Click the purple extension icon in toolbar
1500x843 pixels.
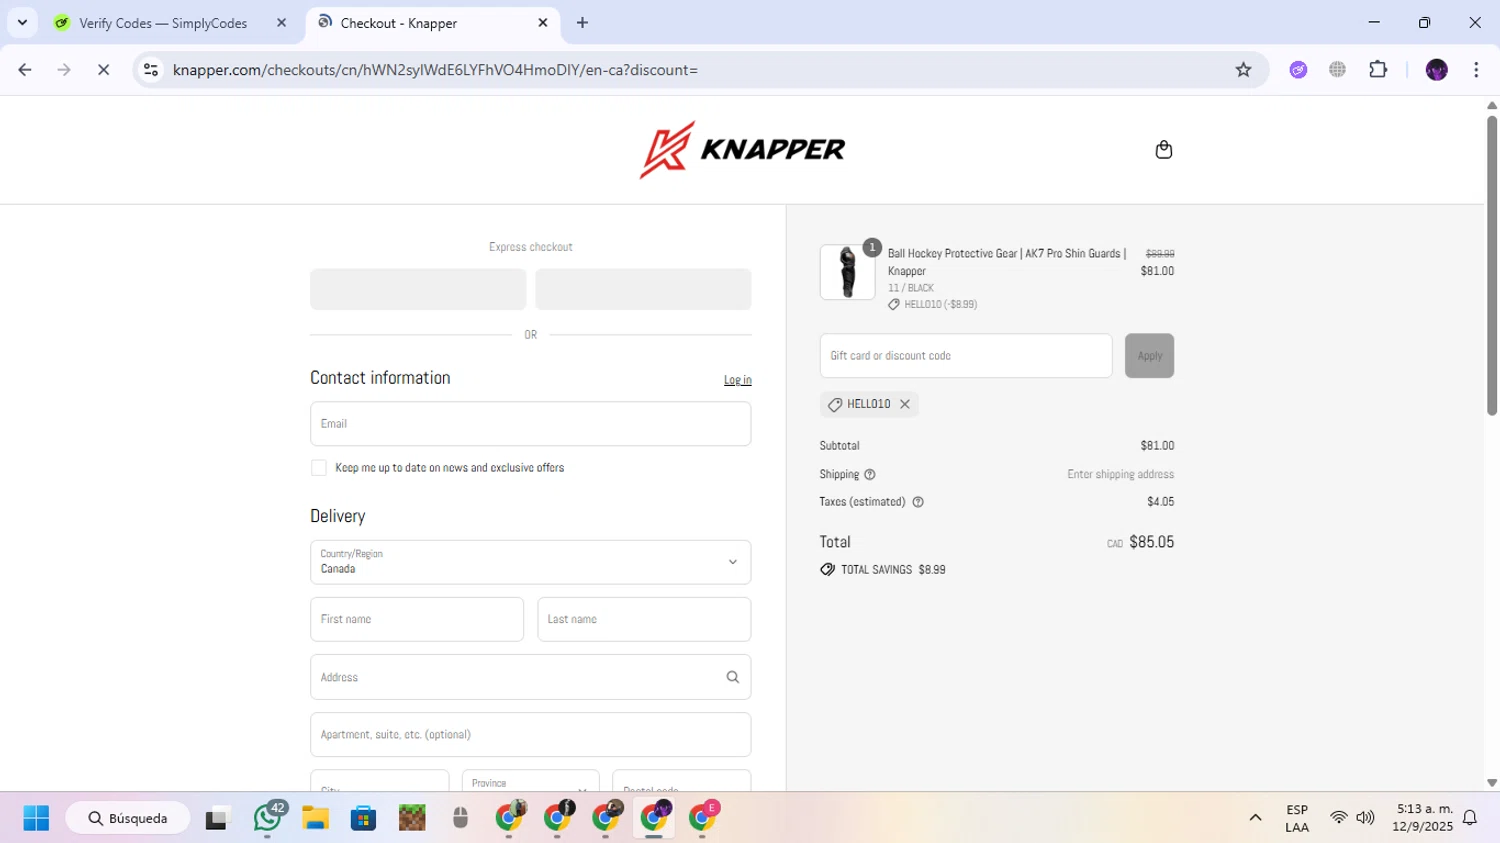coord(1298,70)
